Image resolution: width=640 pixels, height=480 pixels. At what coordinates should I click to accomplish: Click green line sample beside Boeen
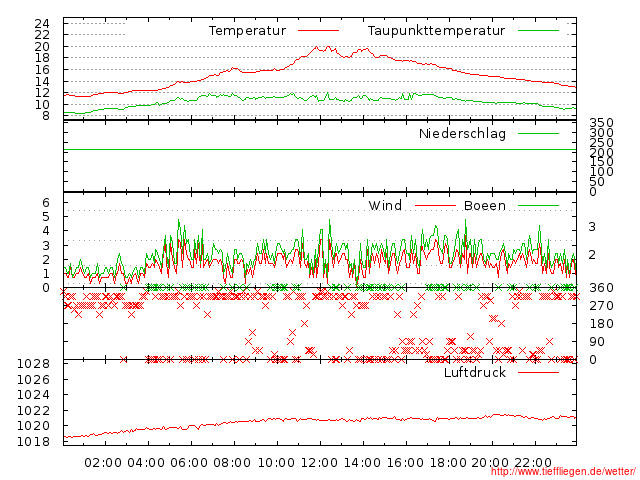pos(538,206)
